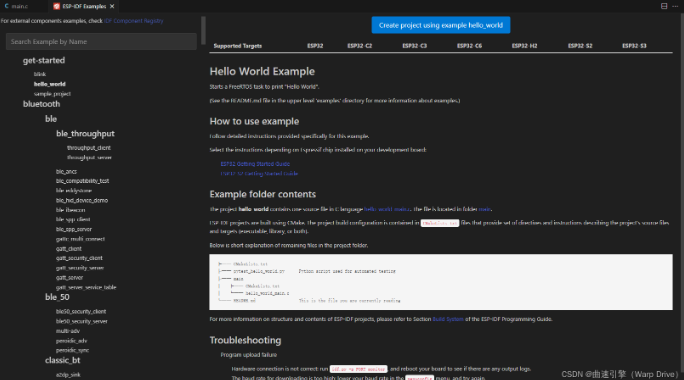The width and height of the screenshot is (684, 380).
Task: Click the ble_50 heading
Action: point(57,297)
